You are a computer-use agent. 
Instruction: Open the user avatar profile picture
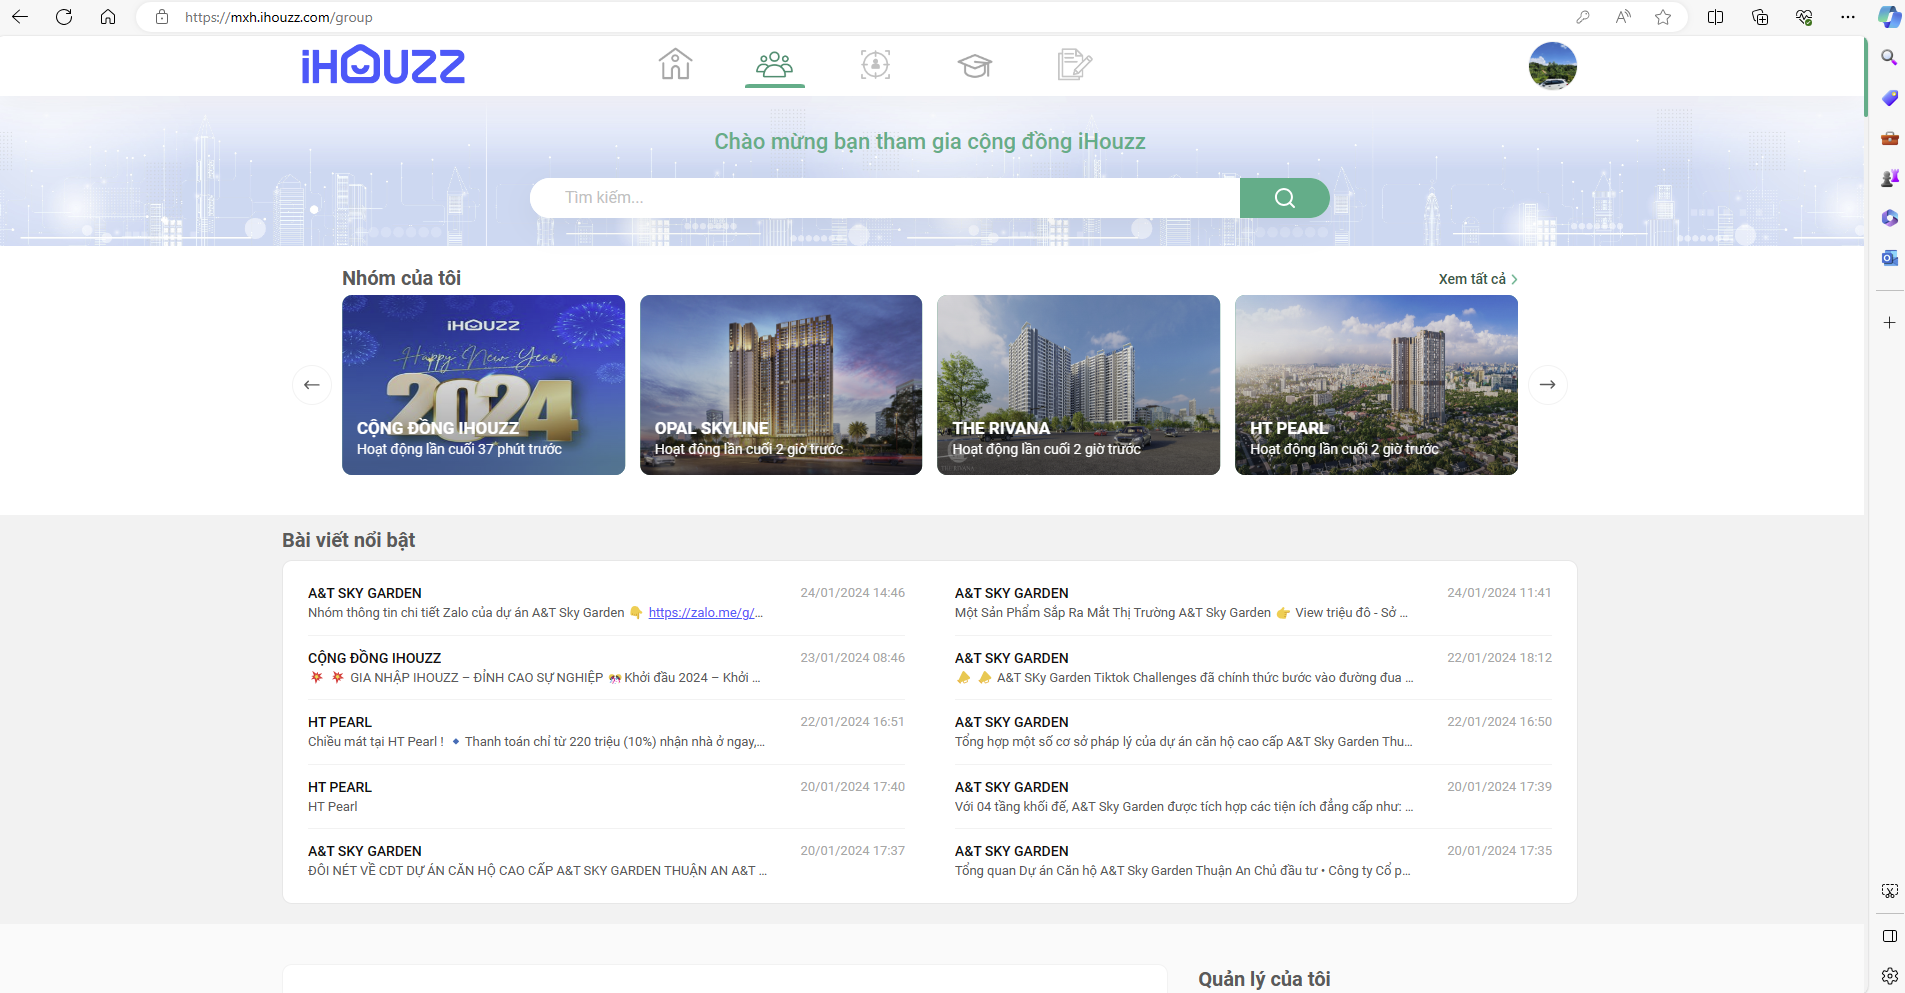1552,66
